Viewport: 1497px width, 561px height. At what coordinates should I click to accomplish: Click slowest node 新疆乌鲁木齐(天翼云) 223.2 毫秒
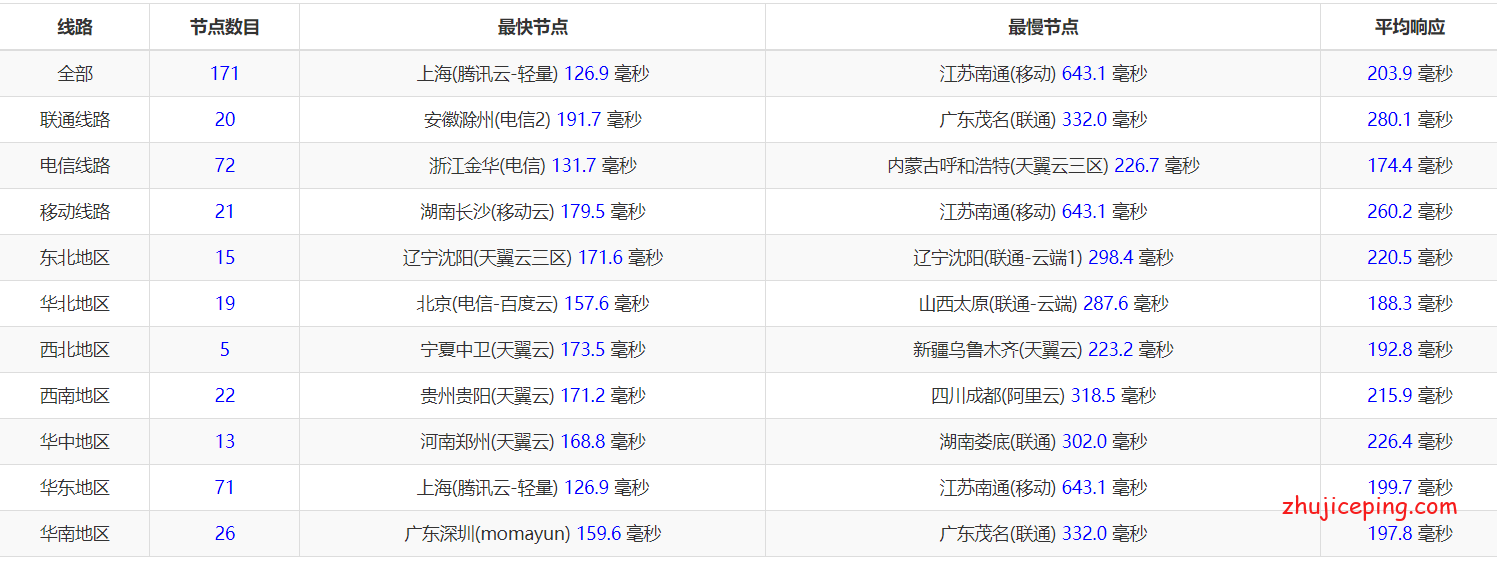click(x=1043, y=350)
